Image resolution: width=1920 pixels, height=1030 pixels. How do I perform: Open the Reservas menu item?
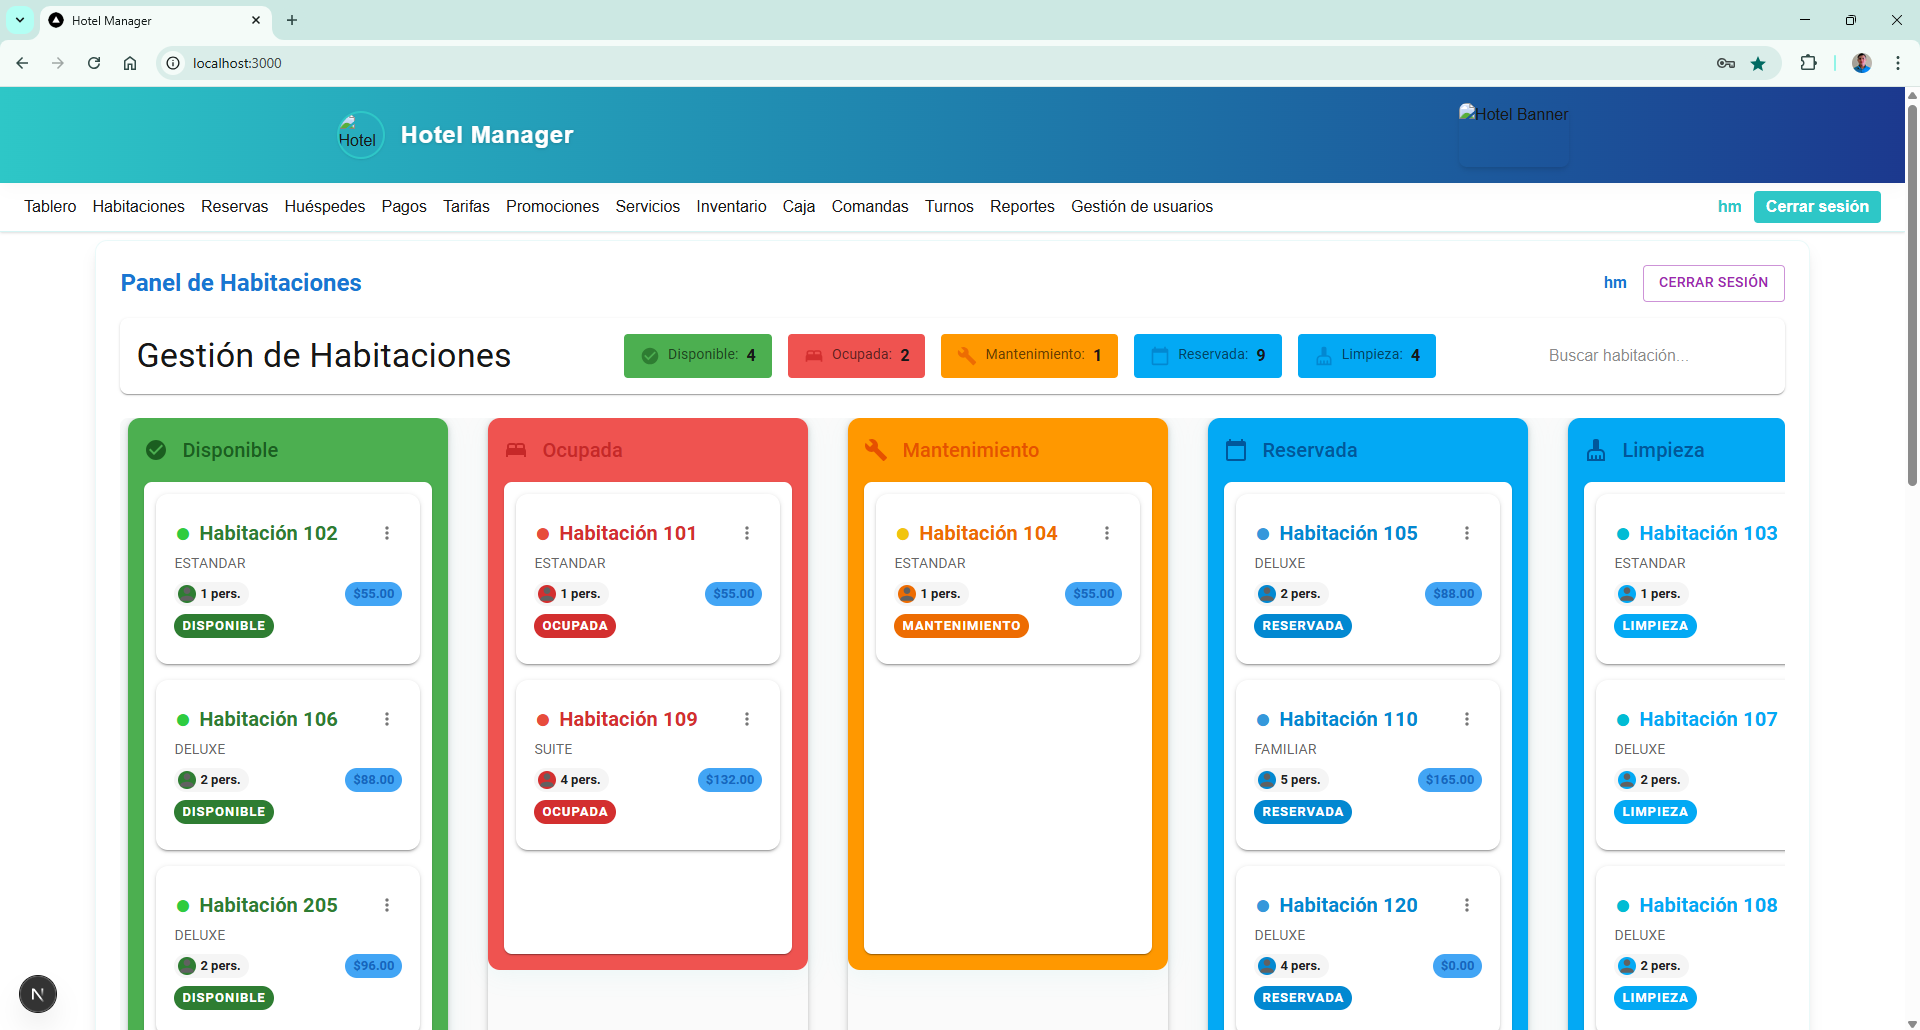pos(234,206)
